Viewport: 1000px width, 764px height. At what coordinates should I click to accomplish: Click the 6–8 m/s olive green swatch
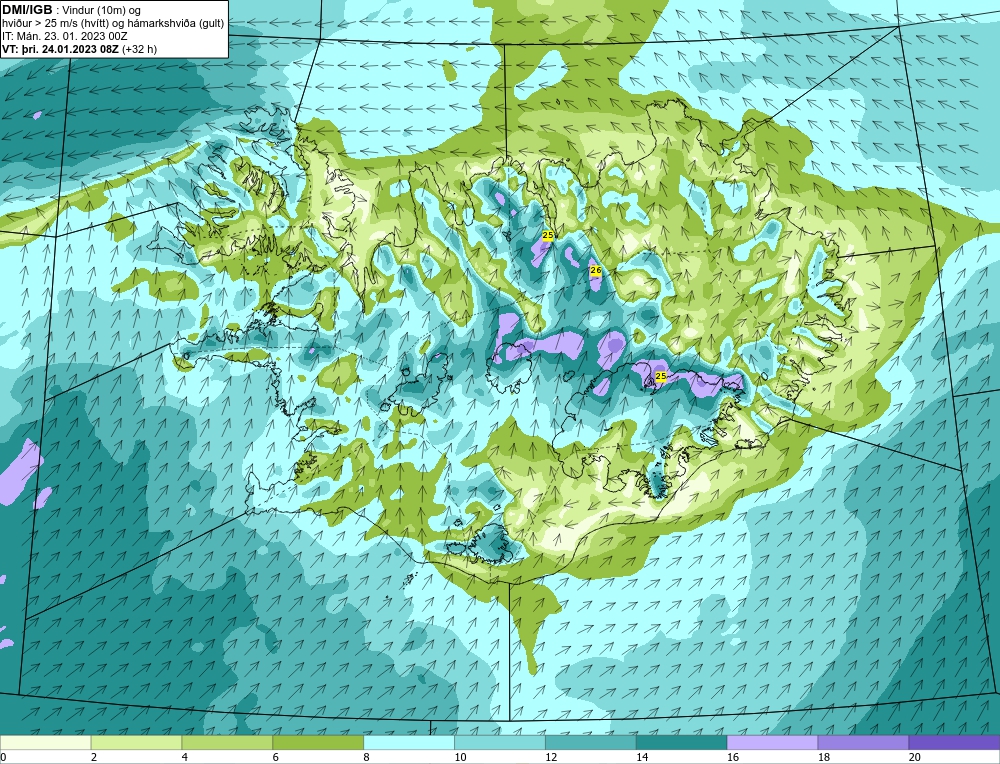318,742
